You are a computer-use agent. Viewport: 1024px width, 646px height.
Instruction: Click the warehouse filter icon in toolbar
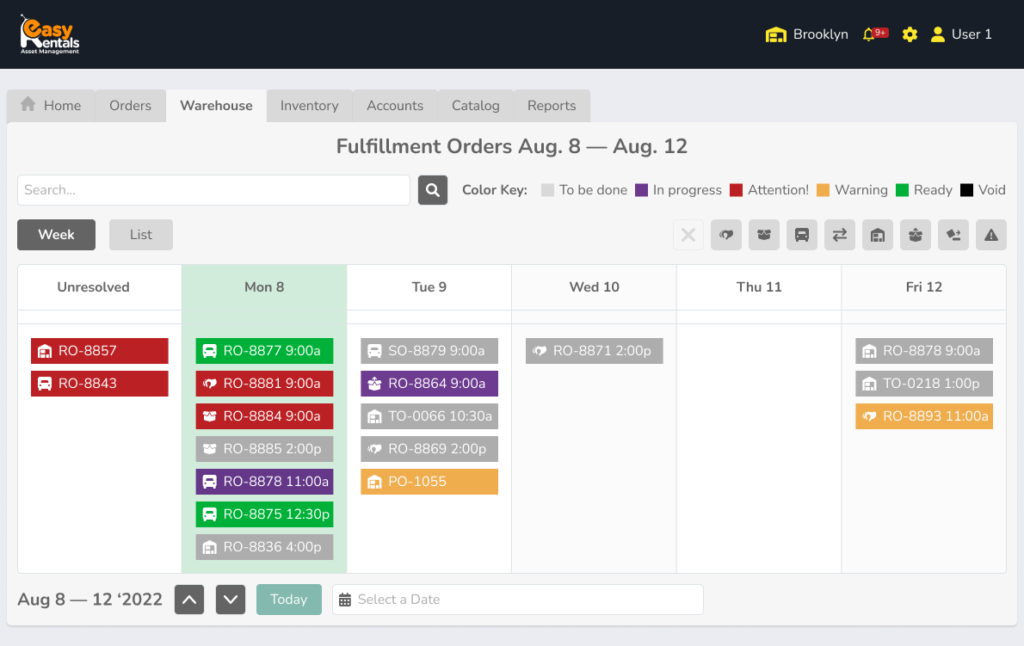(877, 235)
